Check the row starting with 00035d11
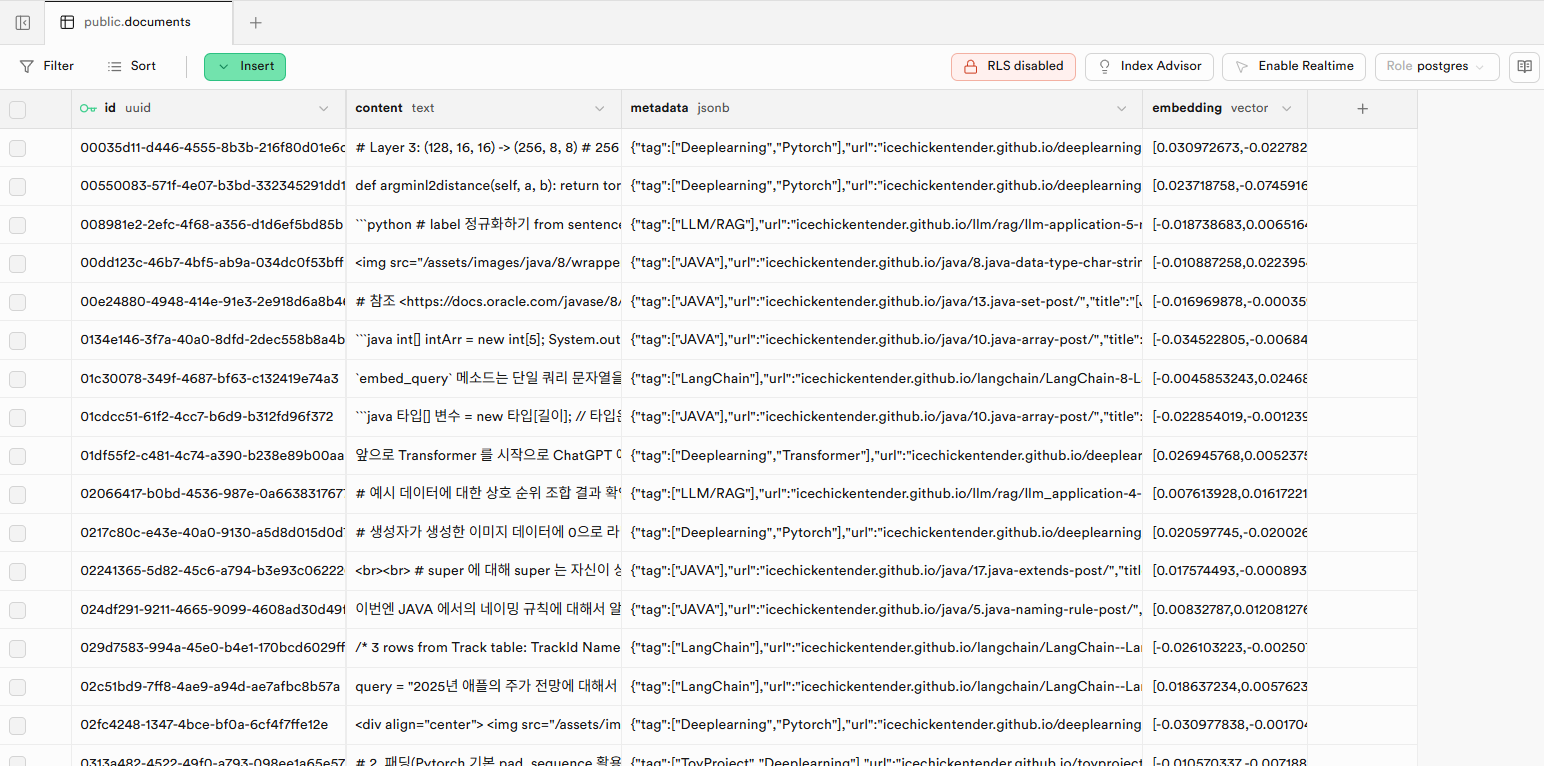Screen dimensions: 1544x766 pyautogui.click(x=18, y=148)
